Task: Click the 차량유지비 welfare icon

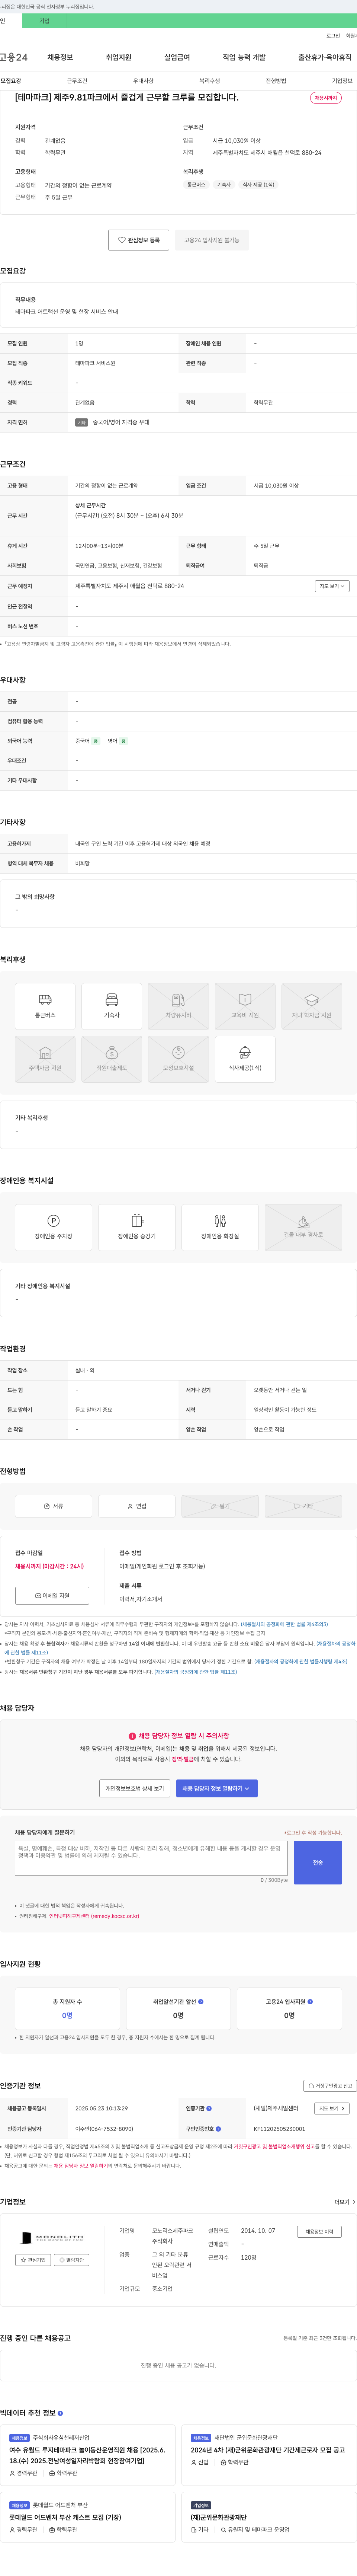Action: [x=178, y=1006]
